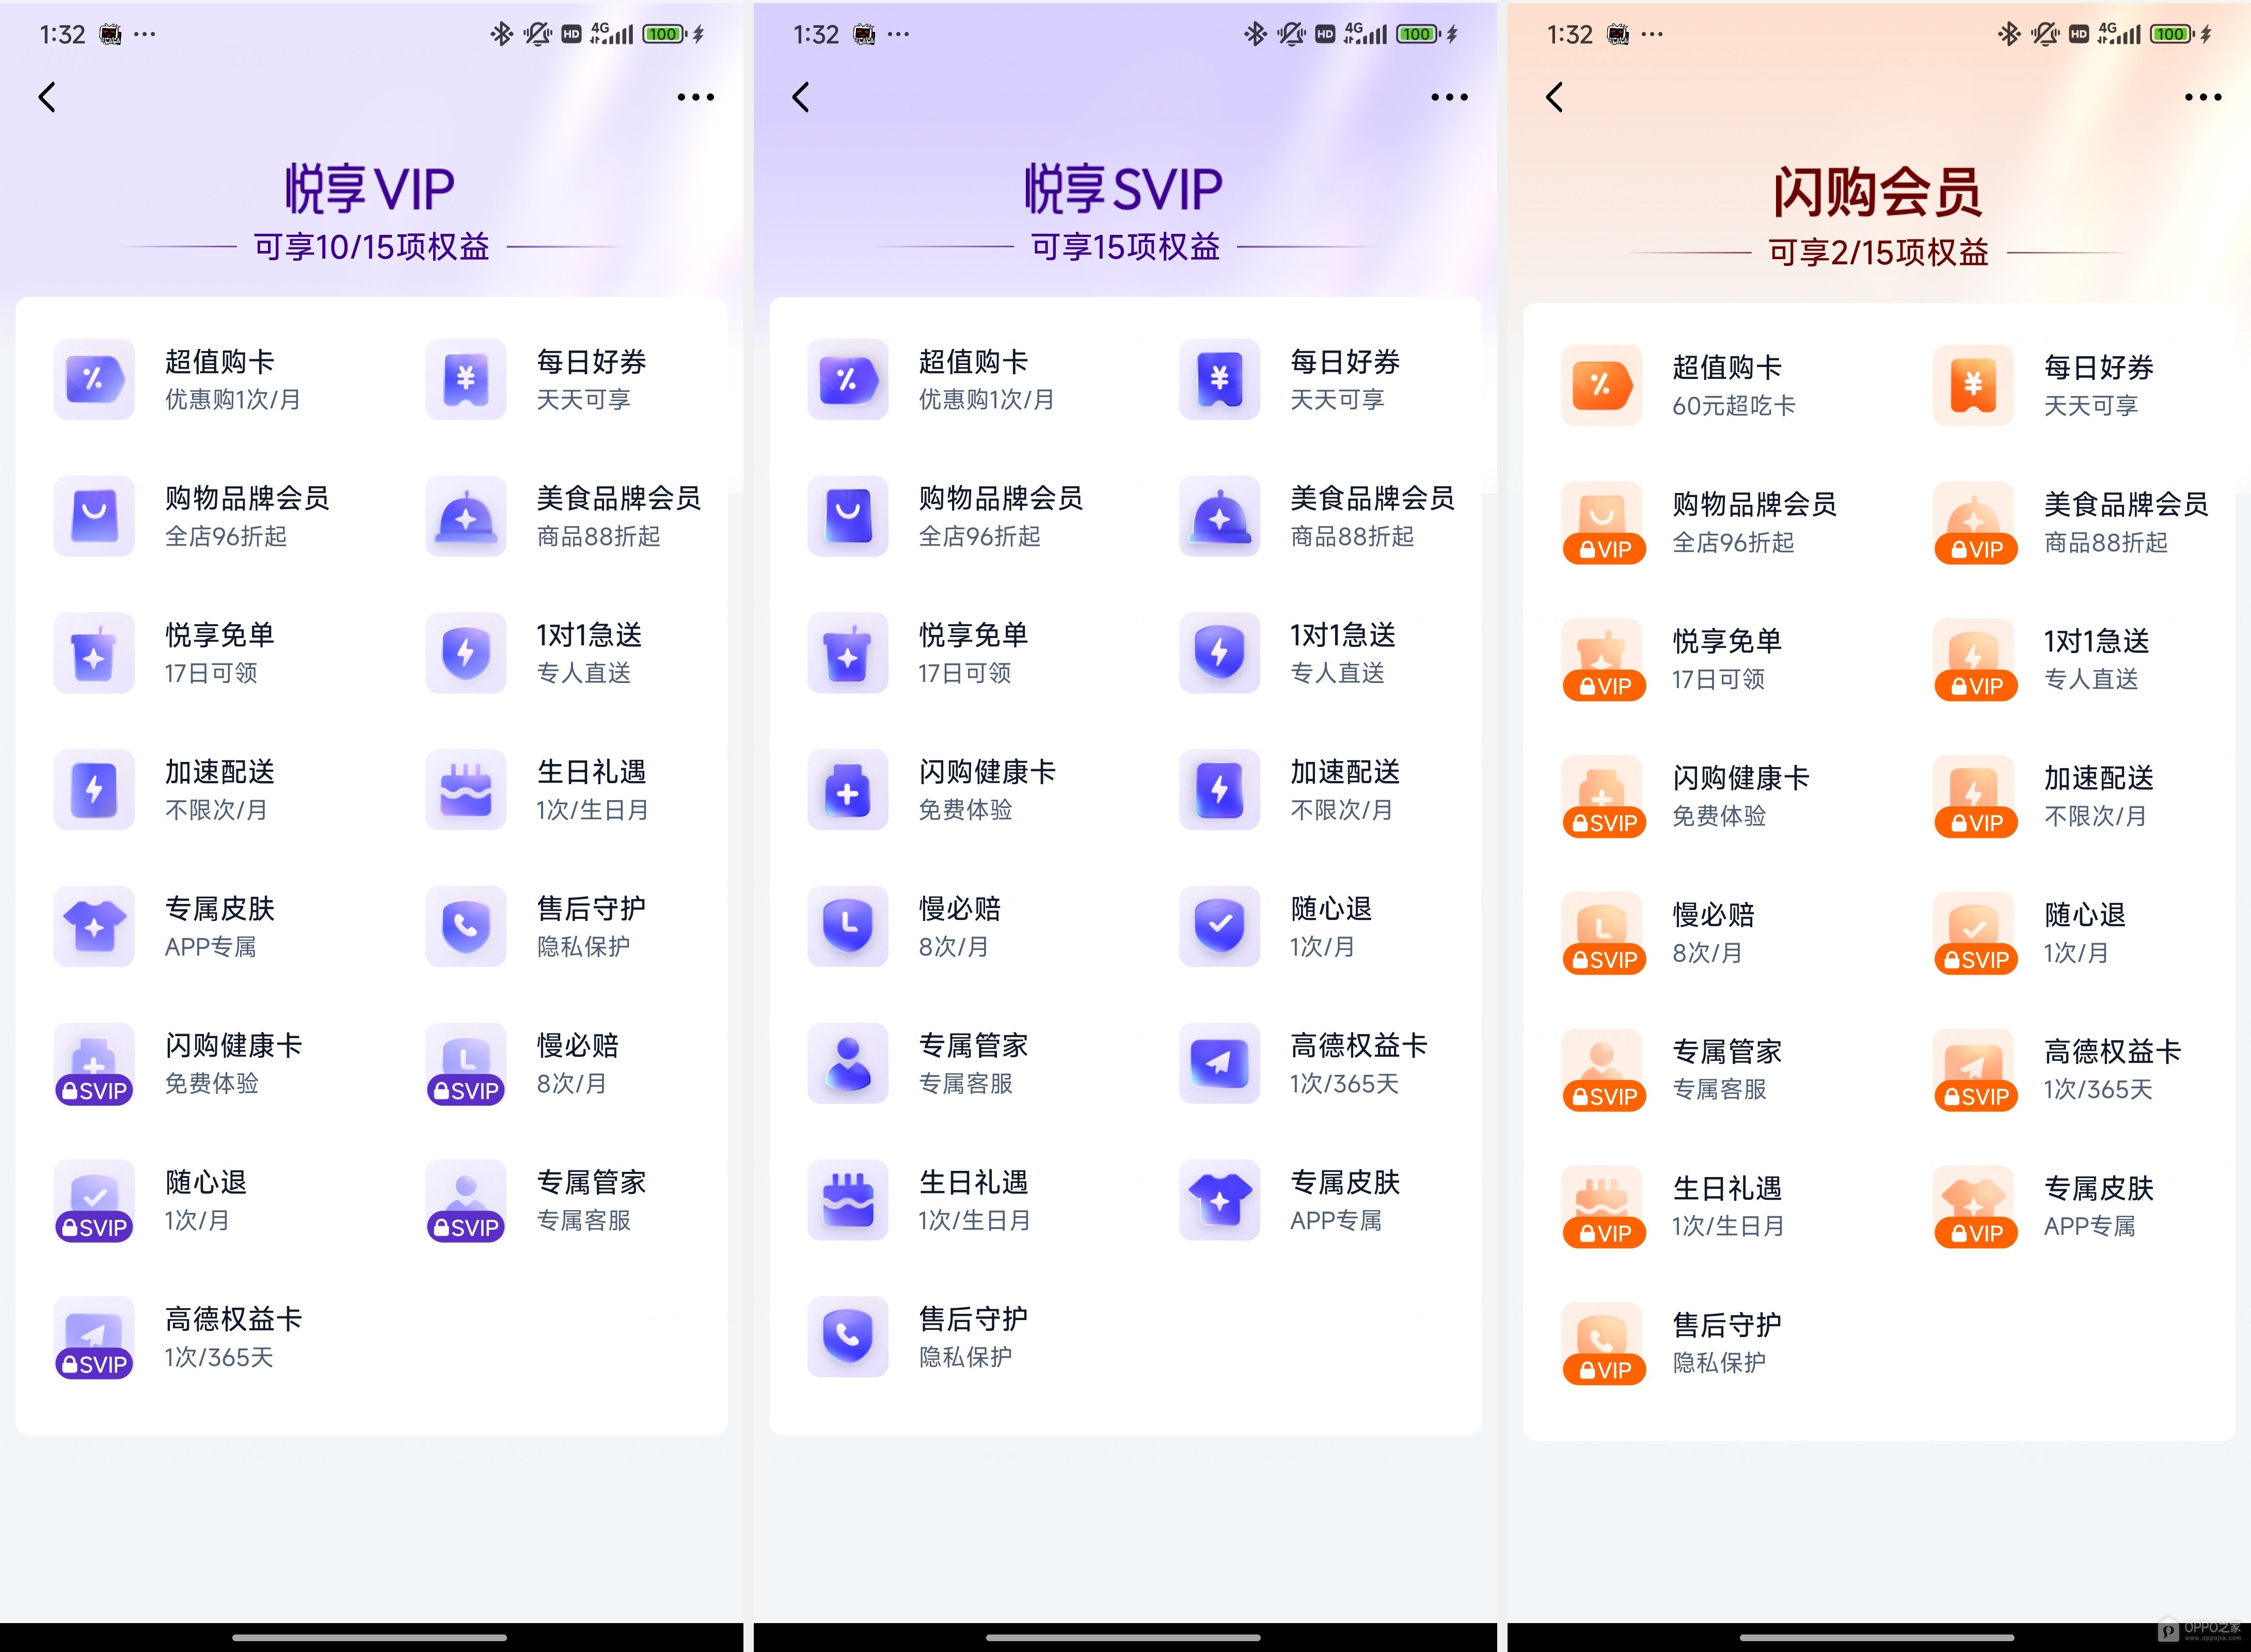Tap back arrow on 闪购会员 screen

(1555, 97)
